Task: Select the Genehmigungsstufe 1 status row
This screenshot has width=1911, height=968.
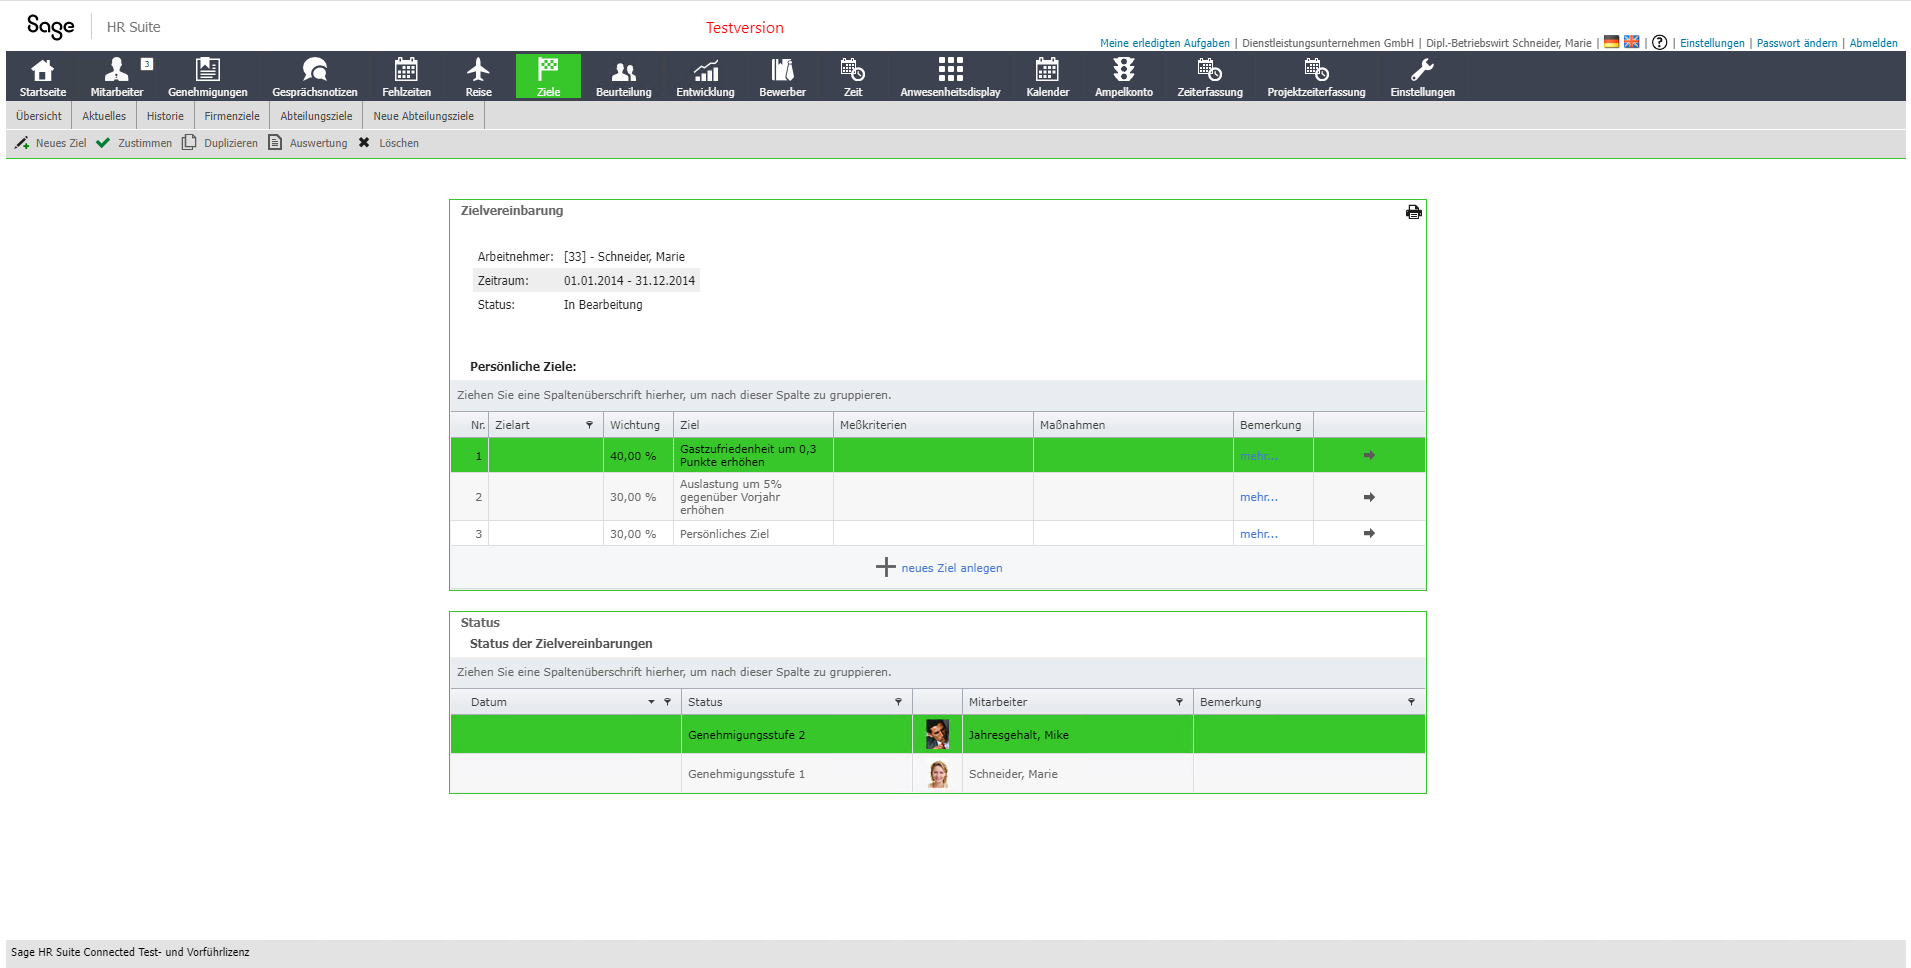Action: tap(746, 774)
